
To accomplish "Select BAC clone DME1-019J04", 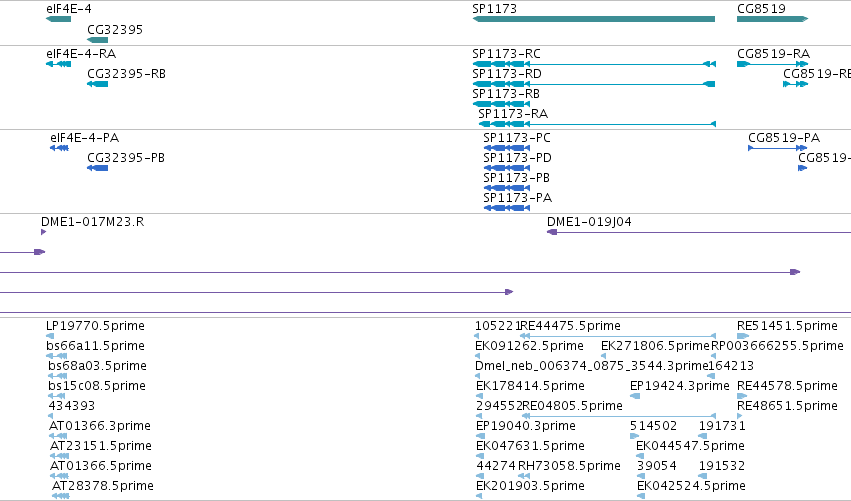I will (699, 232).
